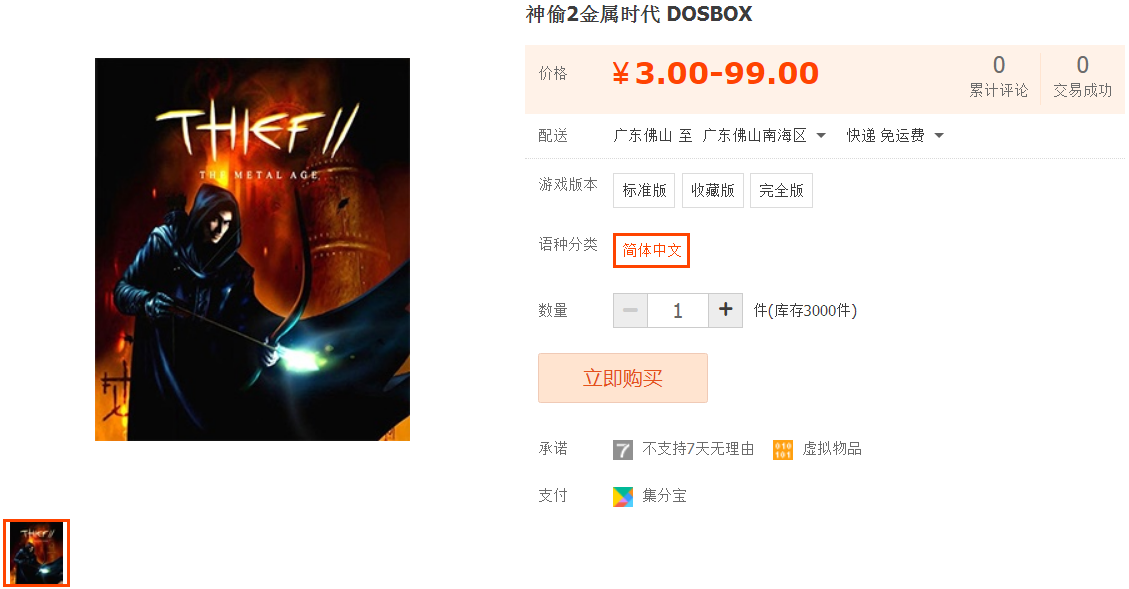This screenshot has width=1129, height=589.
Task: Select the Thief II small thumbnail image
Action: 37,553
